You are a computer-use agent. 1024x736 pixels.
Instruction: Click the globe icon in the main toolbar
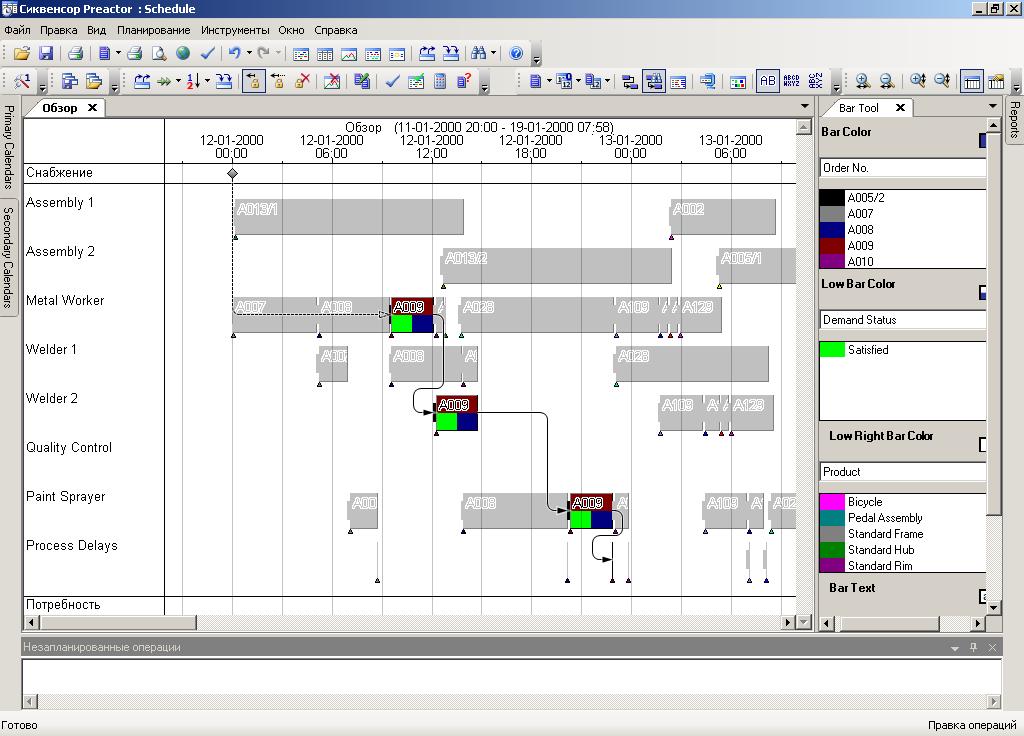tap(183, 54)
